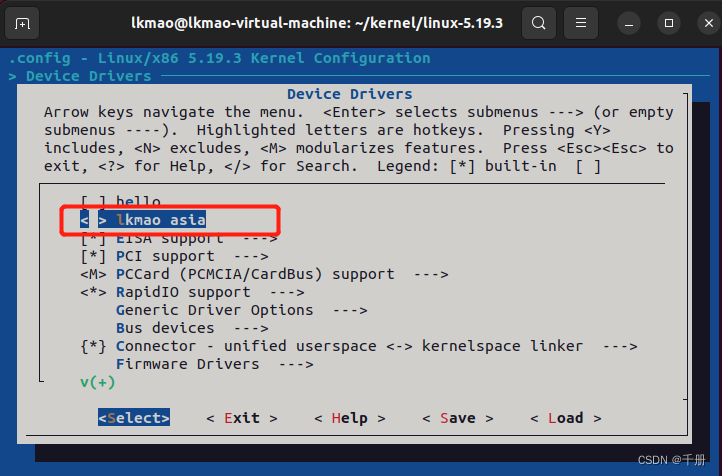Expand the Generic Driver Options arrow
The image size is (722, 476).
[x=350, y=310]
